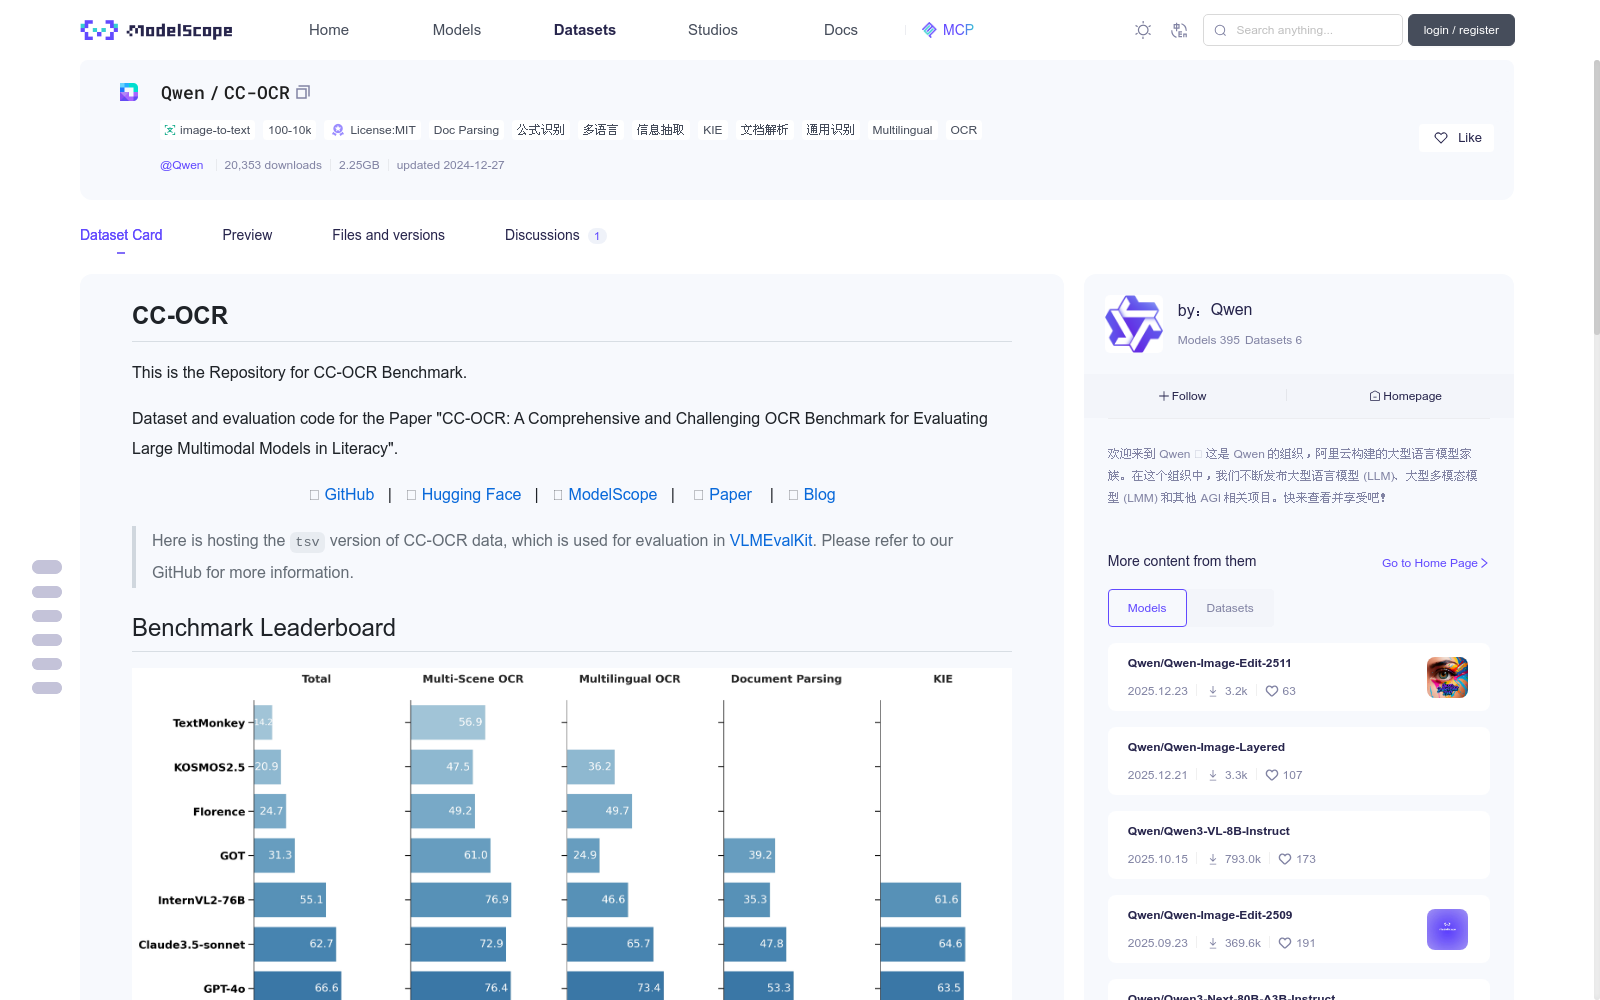Open the Hugging Face link
Image resolution: width=1600 pixels, height=1000 pixels.
point(471,494)
